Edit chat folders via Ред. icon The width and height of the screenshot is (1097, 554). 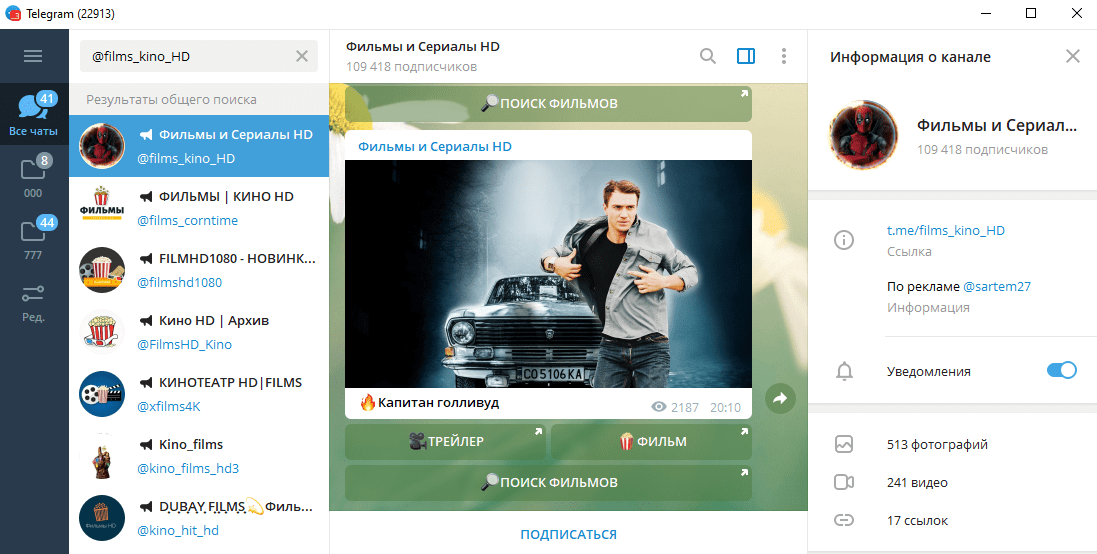33,301
